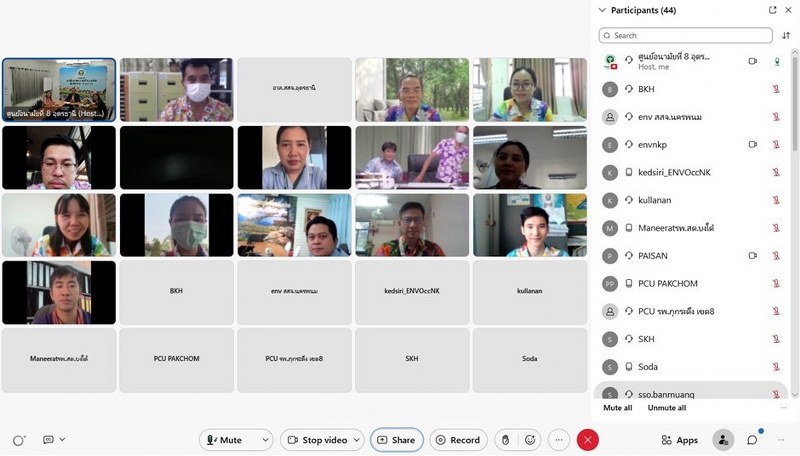Open more options in control bar
Screen dimensions: 800x456
[559, 440]
